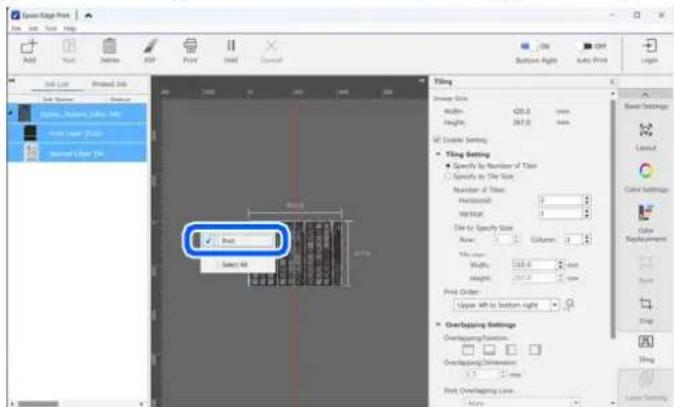Click the Tiling panel vertical scrollbar
The height and width of the screenshot is (407, 674).
point(613,218)
